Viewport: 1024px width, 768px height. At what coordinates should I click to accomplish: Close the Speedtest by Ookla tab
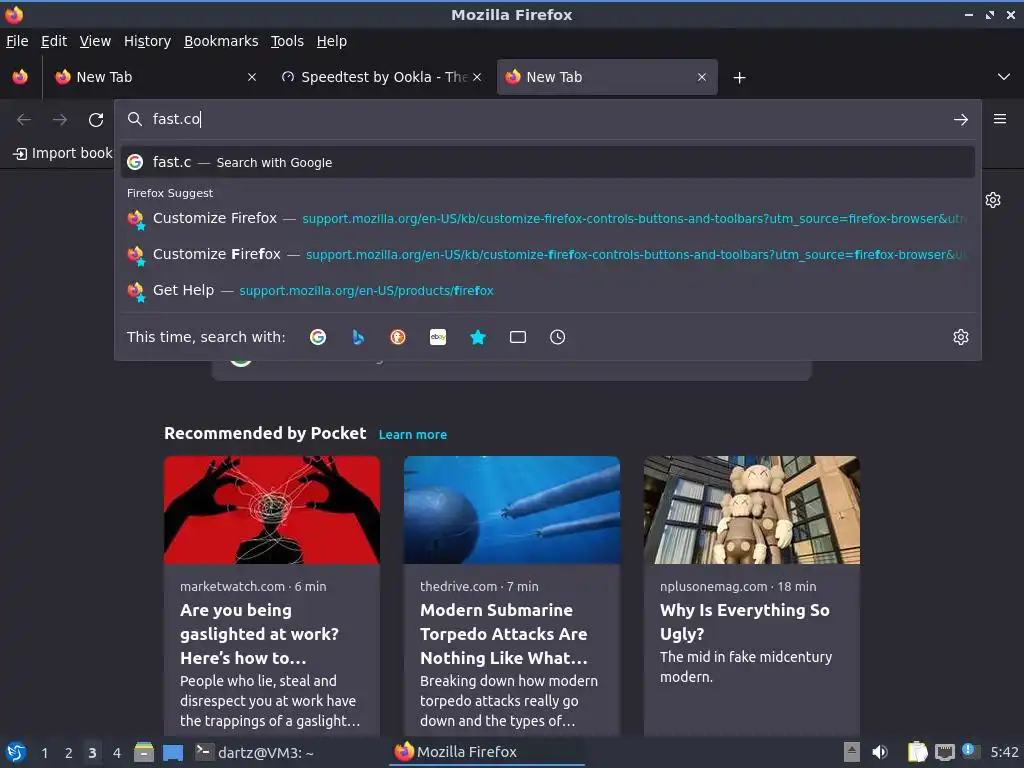click(477, 77)
